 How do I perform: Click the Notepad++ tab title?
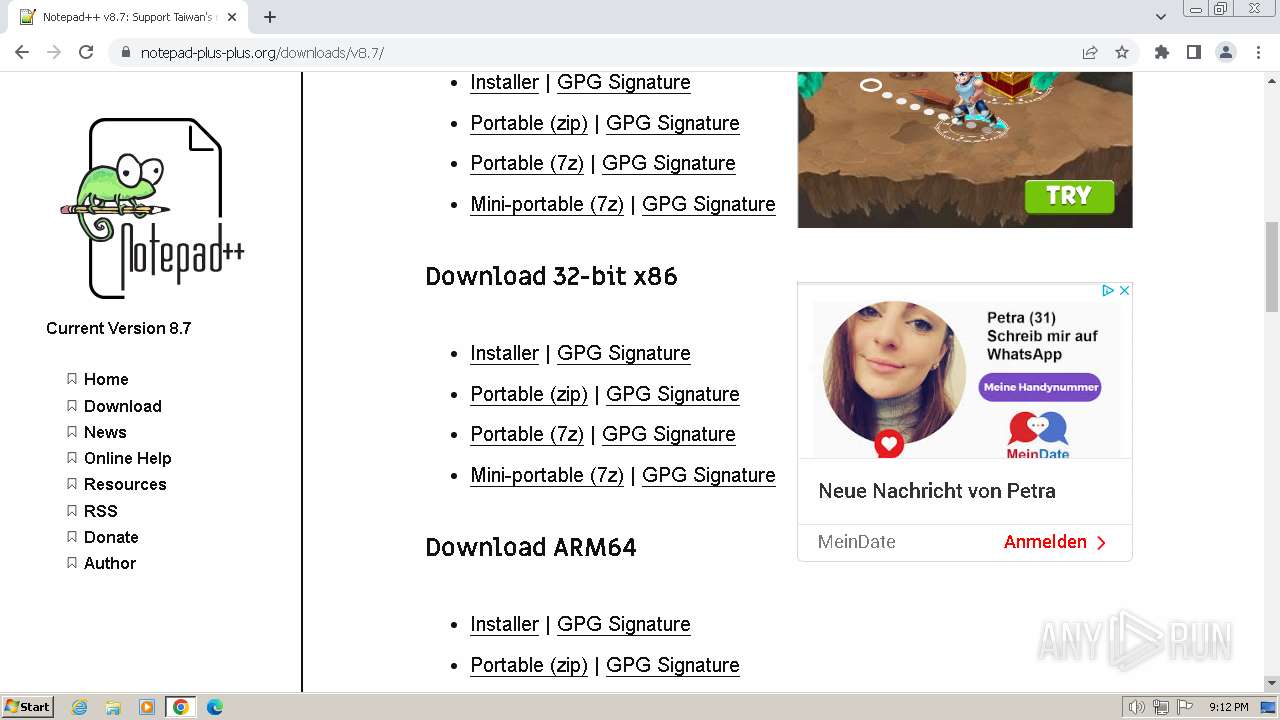click(x=128, y=17)
